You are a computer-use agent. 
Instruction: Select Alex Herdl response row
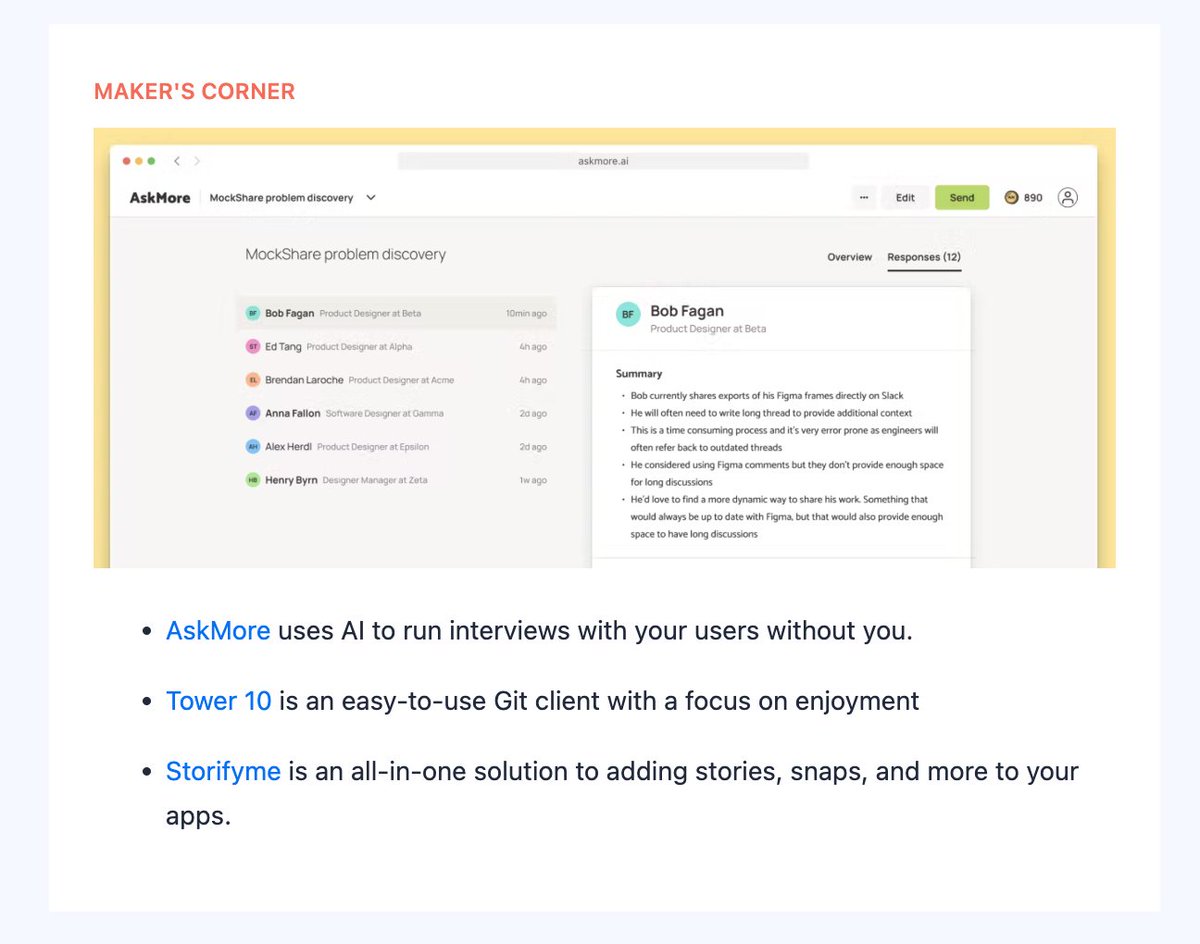point(396,447)
